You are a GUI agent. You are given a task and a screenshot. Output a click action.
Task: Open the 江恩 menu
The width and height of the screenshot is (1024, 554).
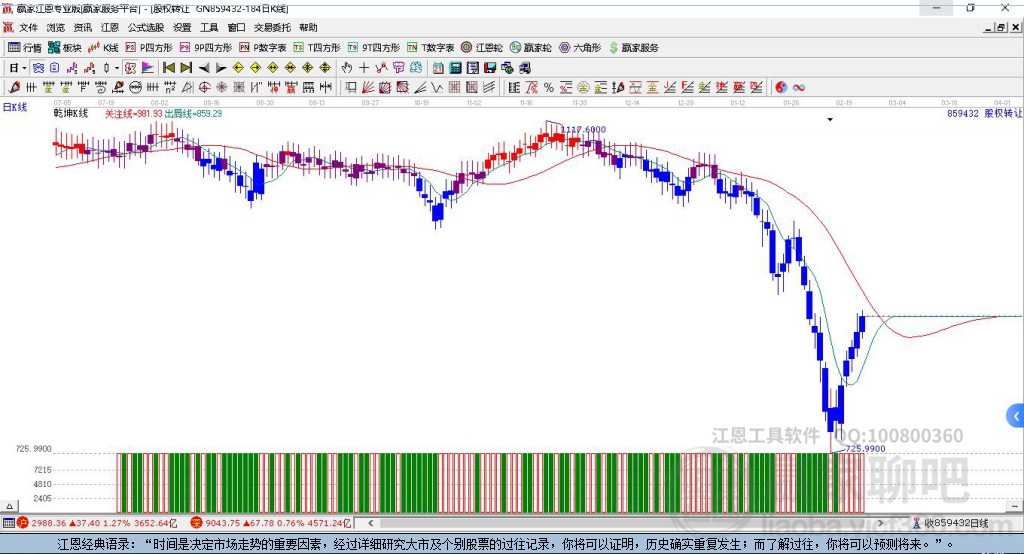point(110,27)
